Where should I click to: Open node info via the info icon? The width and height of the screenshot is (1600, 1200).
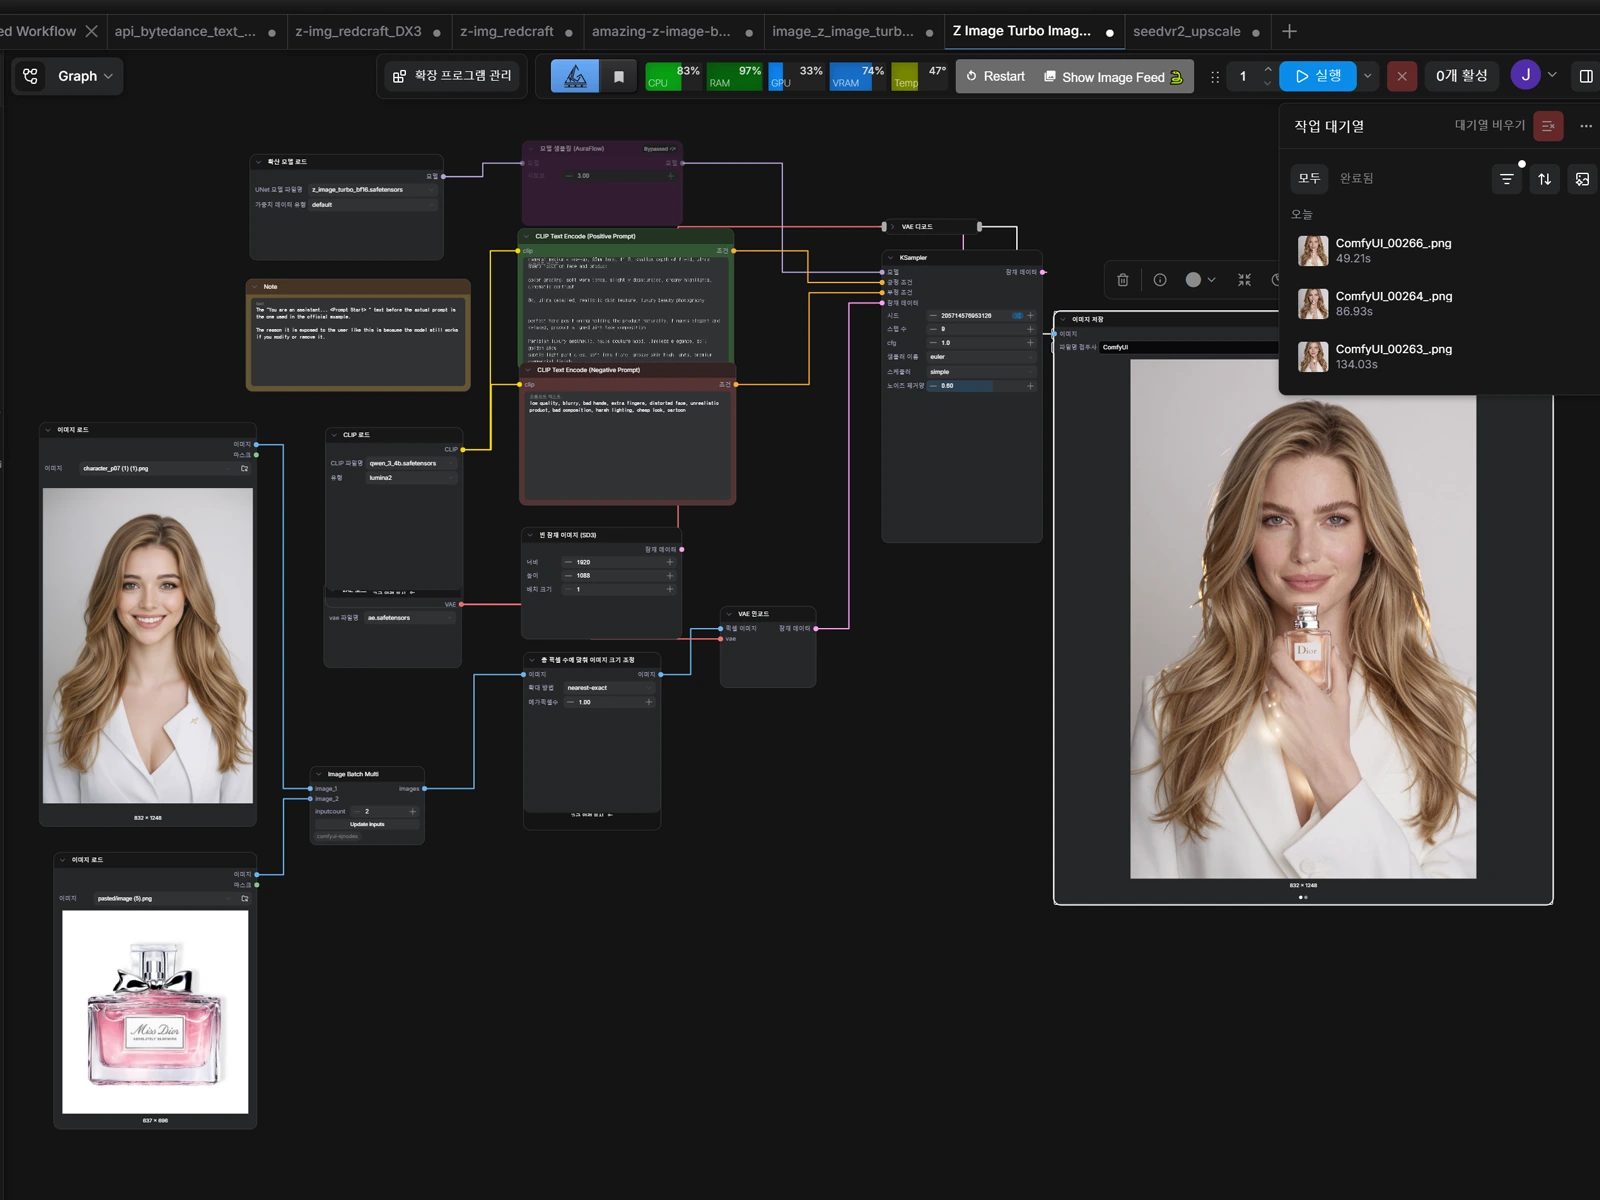(x=1160, y=280)
